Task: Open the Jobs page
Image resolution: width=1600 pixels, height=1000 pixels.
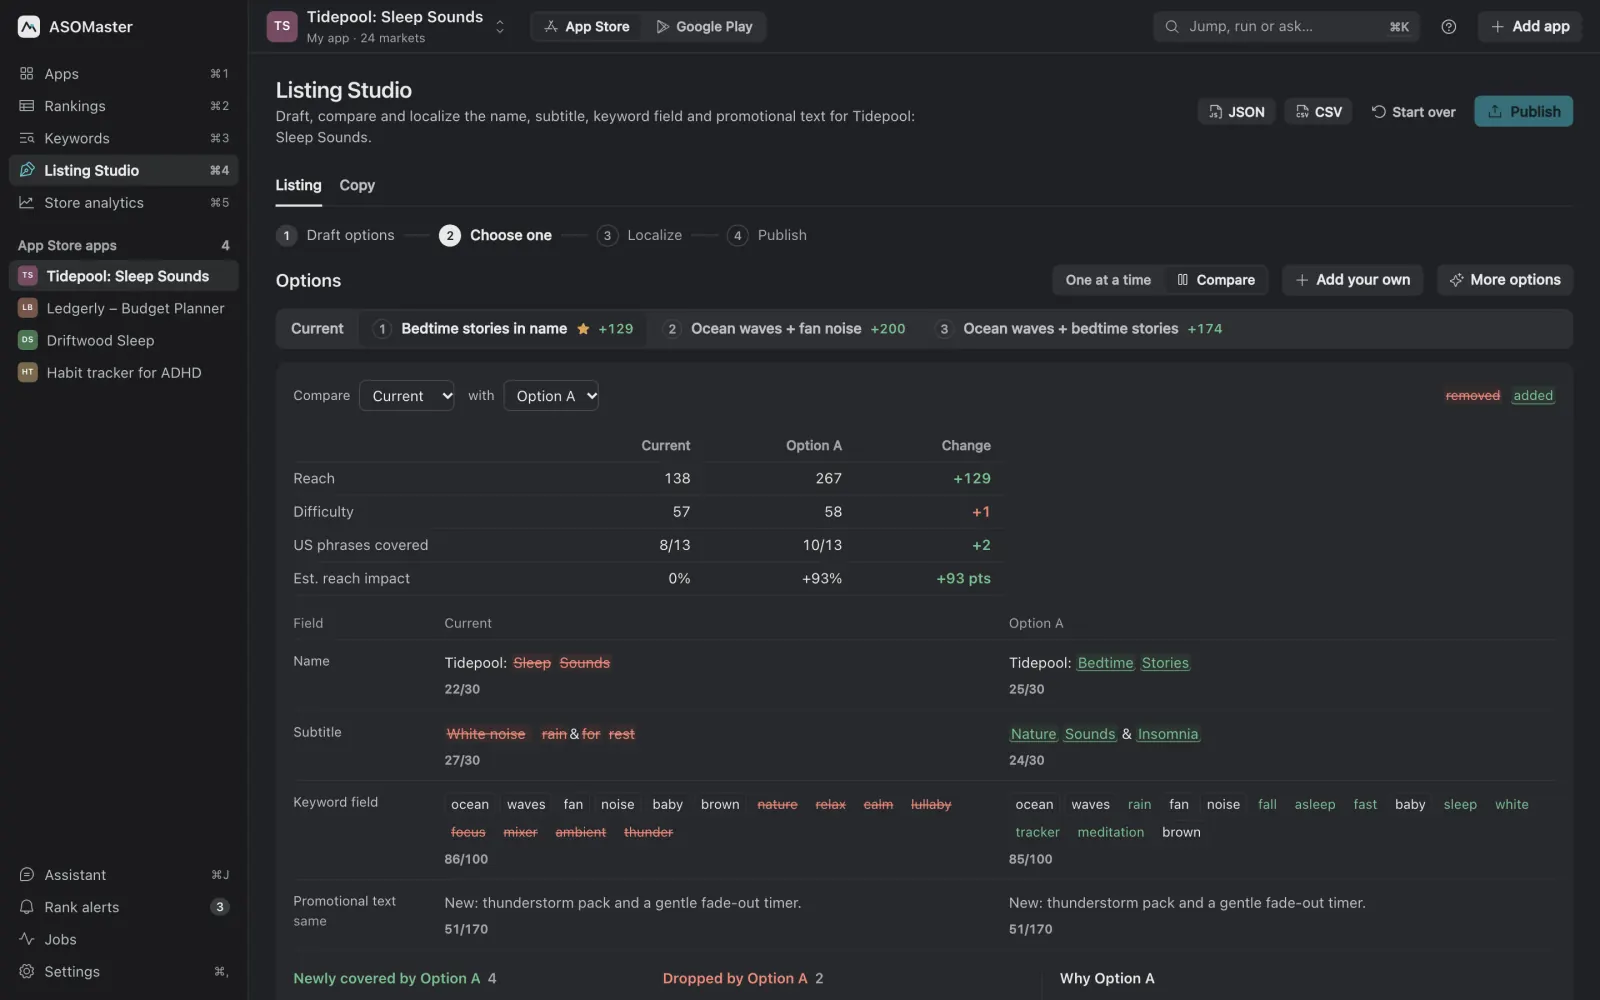Action: coord(124,939)
